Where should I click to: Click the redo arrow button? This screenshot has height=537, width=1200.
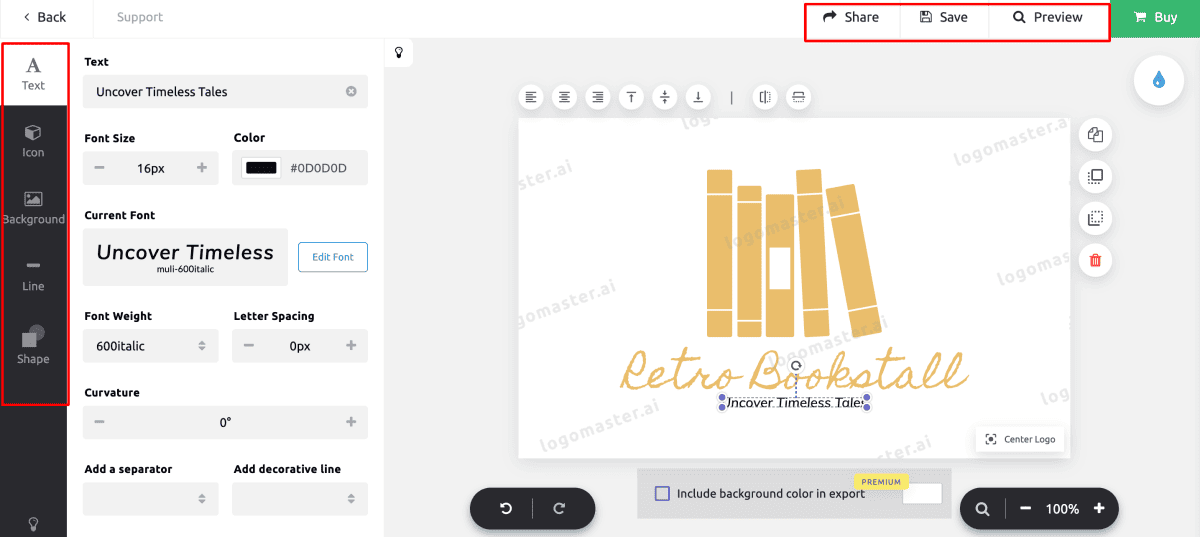(559, 509)
